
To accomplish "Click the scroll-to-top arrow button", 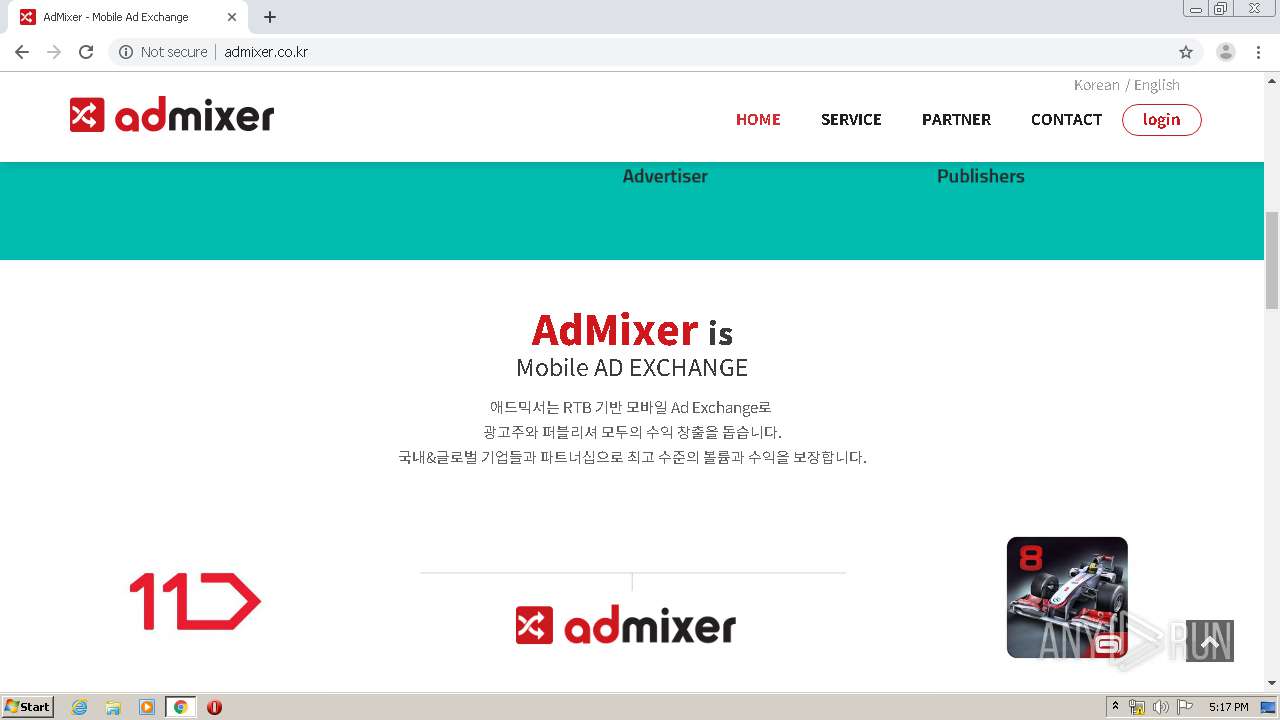I will tap(1209, 641).
